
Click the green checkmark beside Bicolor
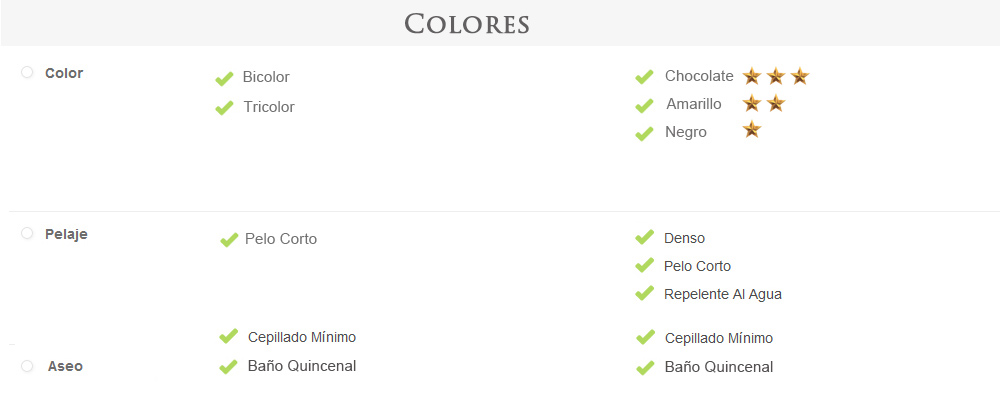pos(224,79)
